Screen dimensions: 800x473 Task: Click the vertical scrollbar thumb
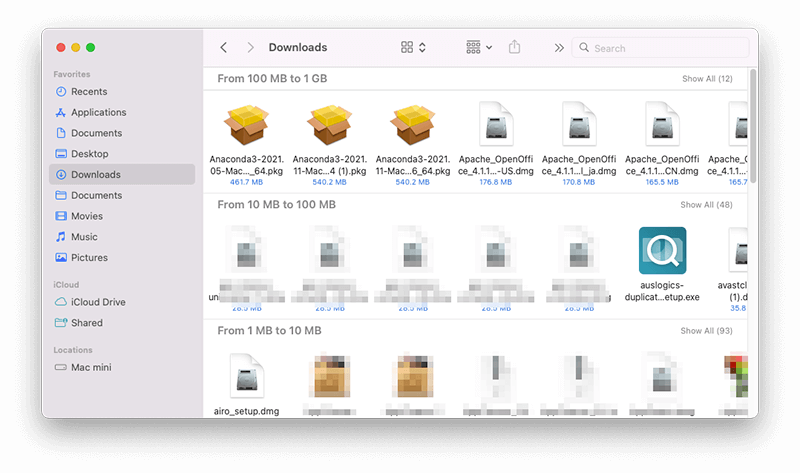pyautogui.click(x=753, y=126)
